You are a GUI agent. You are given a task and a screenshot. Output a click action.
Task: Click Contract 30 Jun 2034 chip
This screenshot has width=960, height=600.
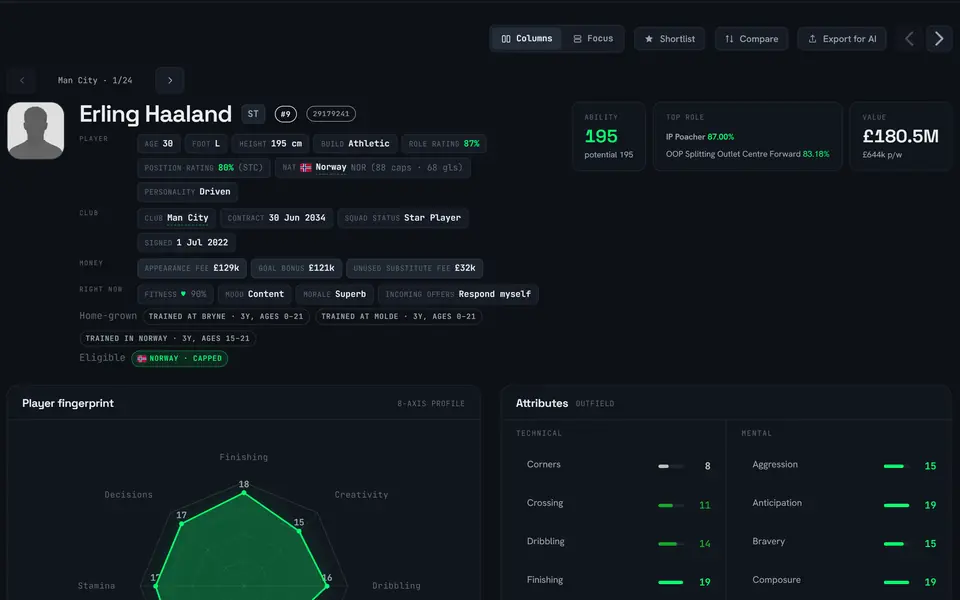click(276, 218)
